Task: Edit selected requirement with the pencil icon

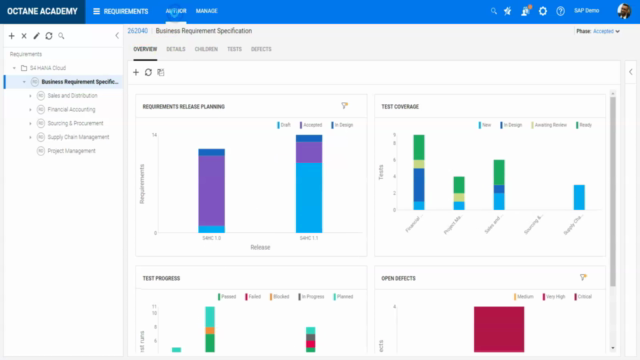Action: (36, 36)
